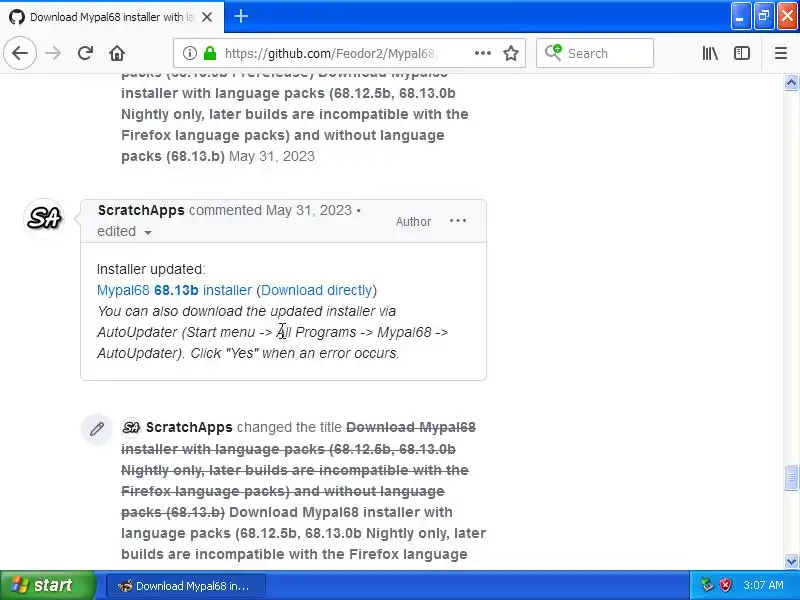Screen dimensions: 800x600
Task: Select the Download Mypal68 installer tab
Action: 112,17
